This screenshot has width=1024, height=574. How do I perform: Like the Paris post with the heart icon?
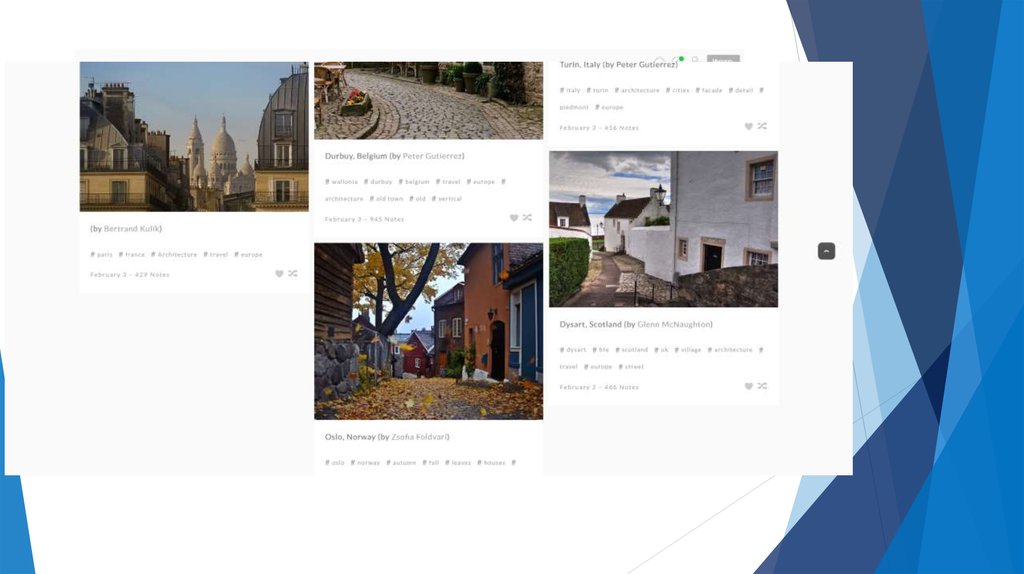(280, 273)
